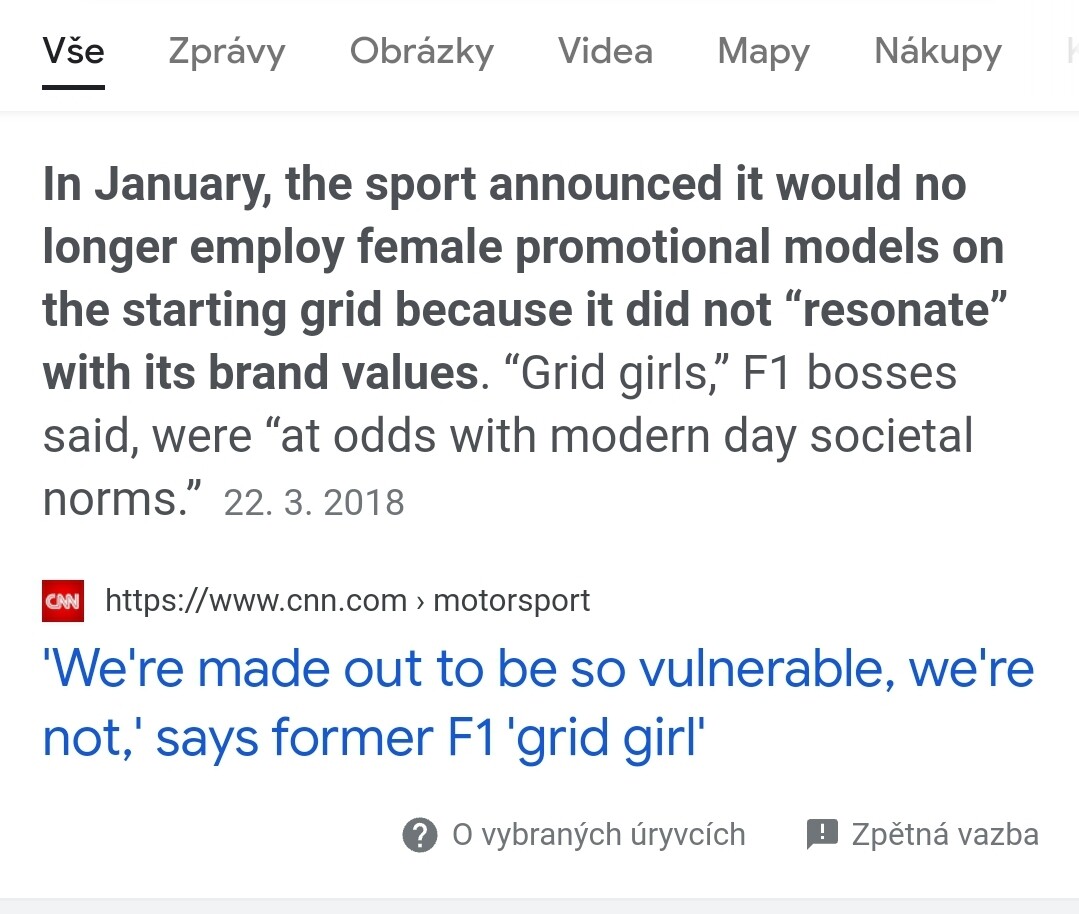Switch to the Nákupy tab
This screenshot has height=914, width=1079.
937,52
